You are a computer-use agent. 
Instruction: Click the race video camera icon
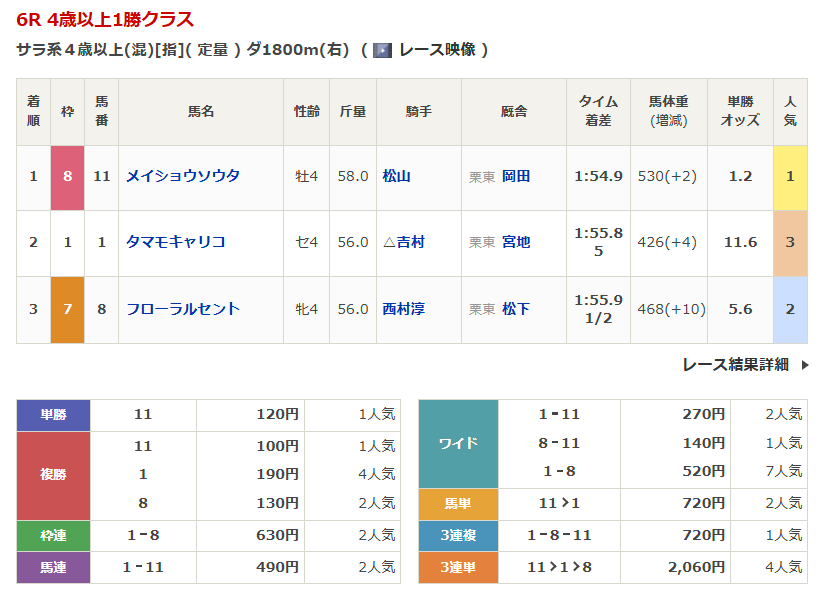(x=382, y=50)
